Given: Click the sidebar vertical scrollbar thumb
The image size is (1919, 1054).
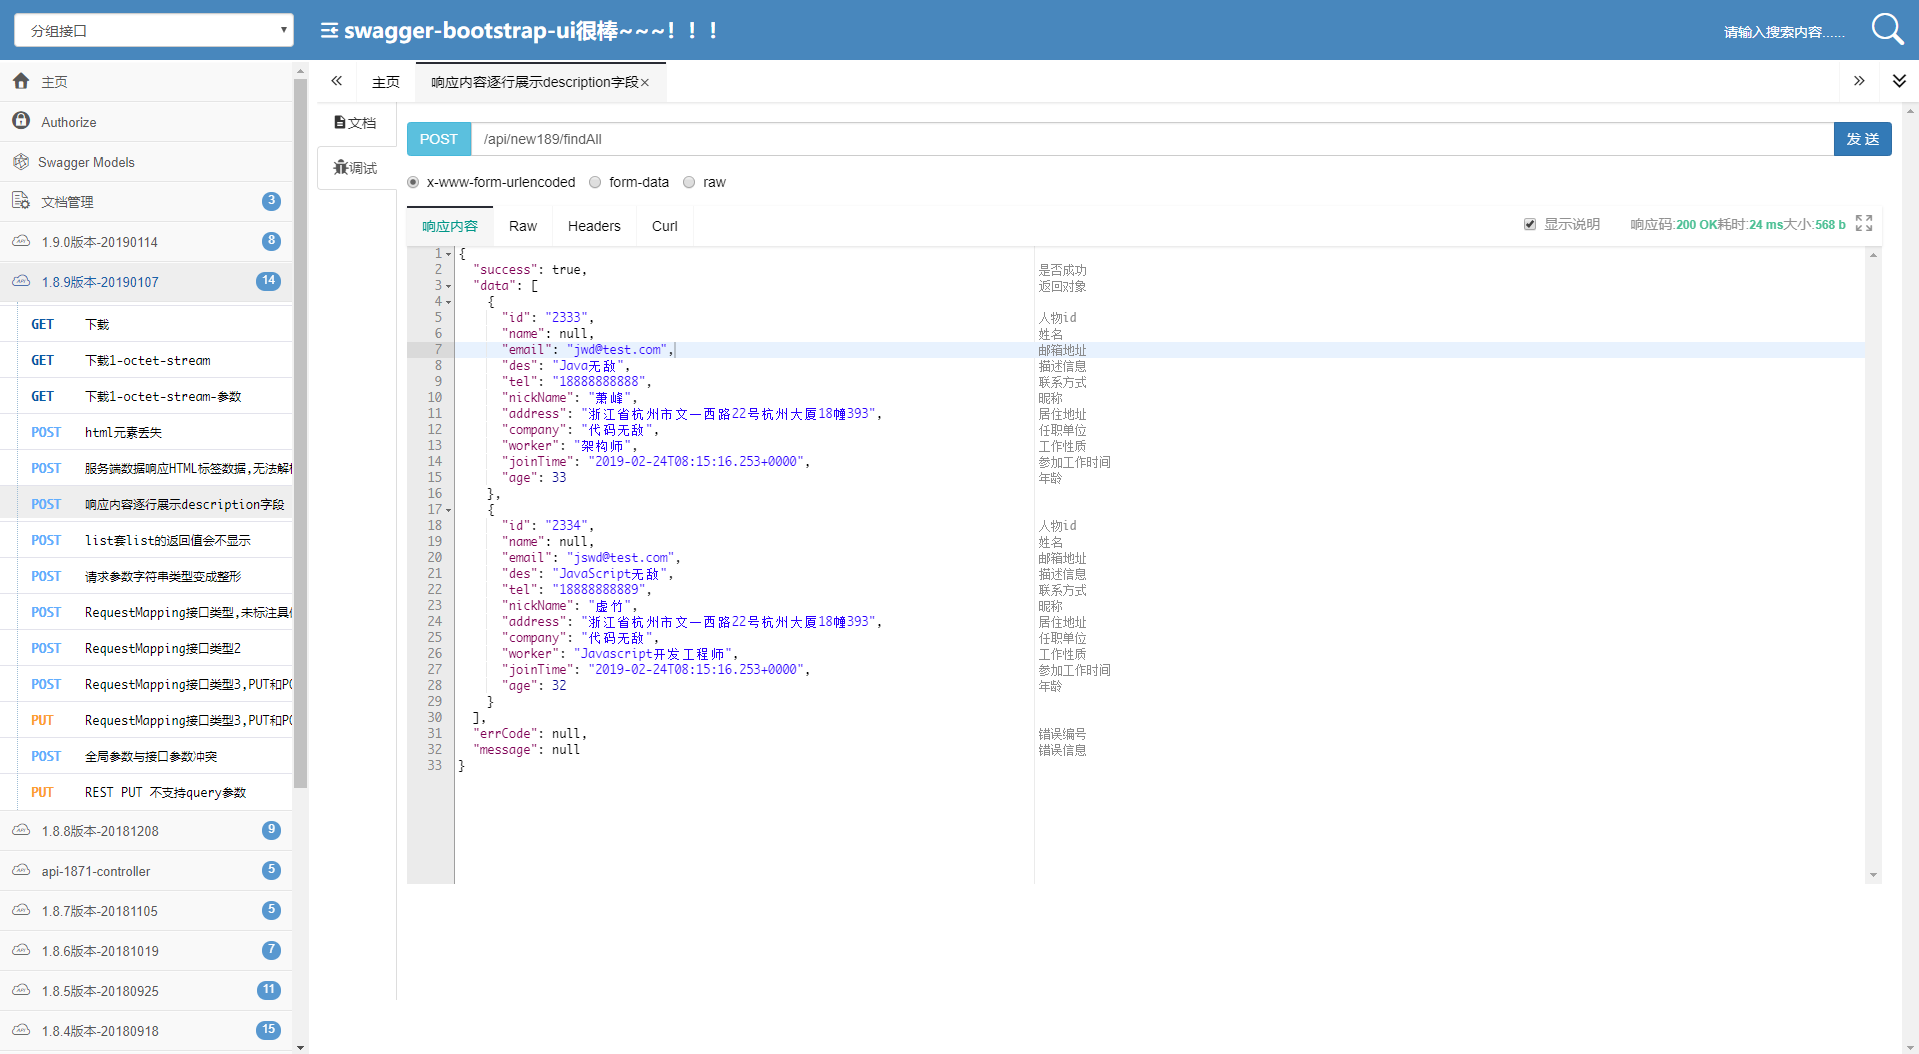Looking at the screenshot, I should [x=301, y=432].
